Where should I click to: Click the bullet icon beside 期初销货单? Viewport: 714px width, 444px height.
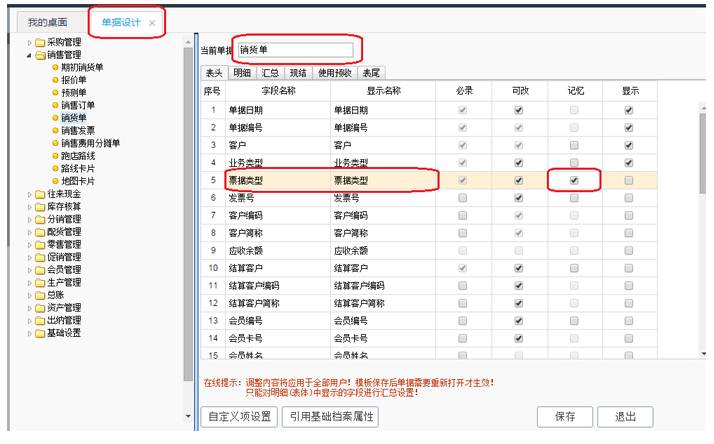point(55,67)
